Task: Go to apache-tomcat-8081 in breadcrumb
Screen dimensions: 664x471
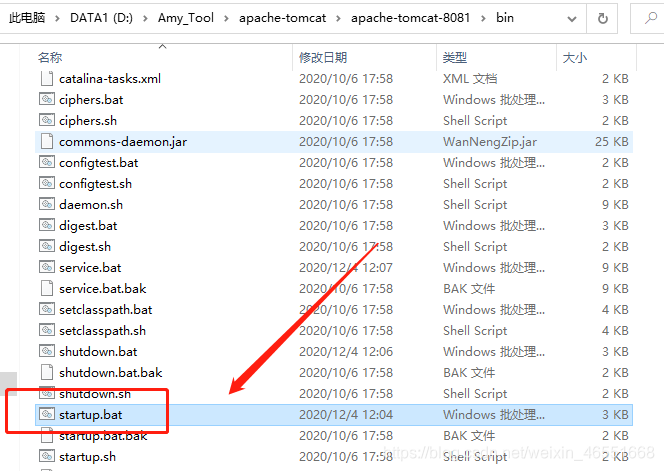Action: [x=411, y=18]
